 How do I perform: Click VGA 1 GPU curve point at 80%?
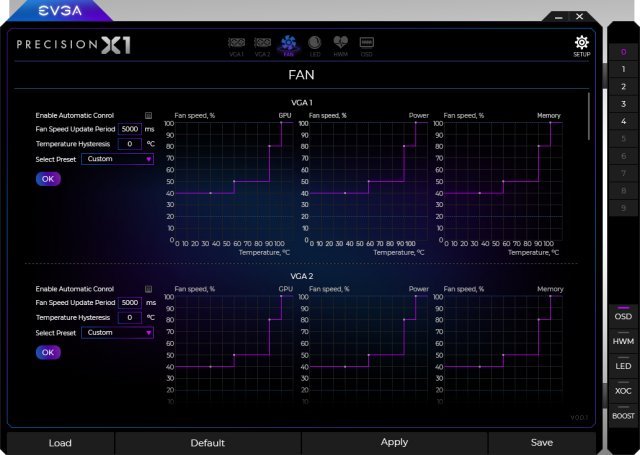[x=269, y=146]
